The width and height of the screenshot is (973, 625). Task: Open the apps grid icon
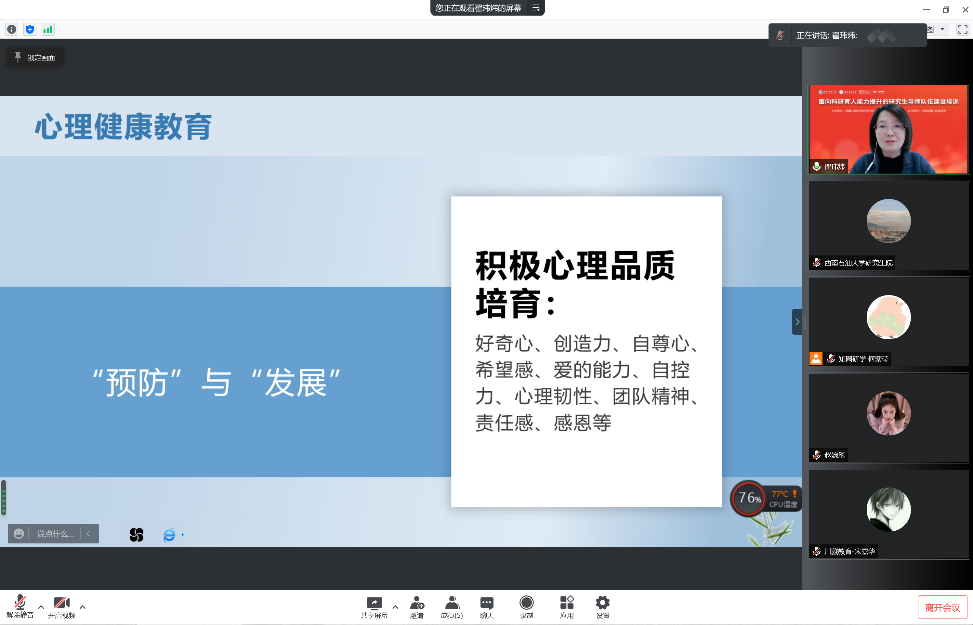tap(566, 603)
